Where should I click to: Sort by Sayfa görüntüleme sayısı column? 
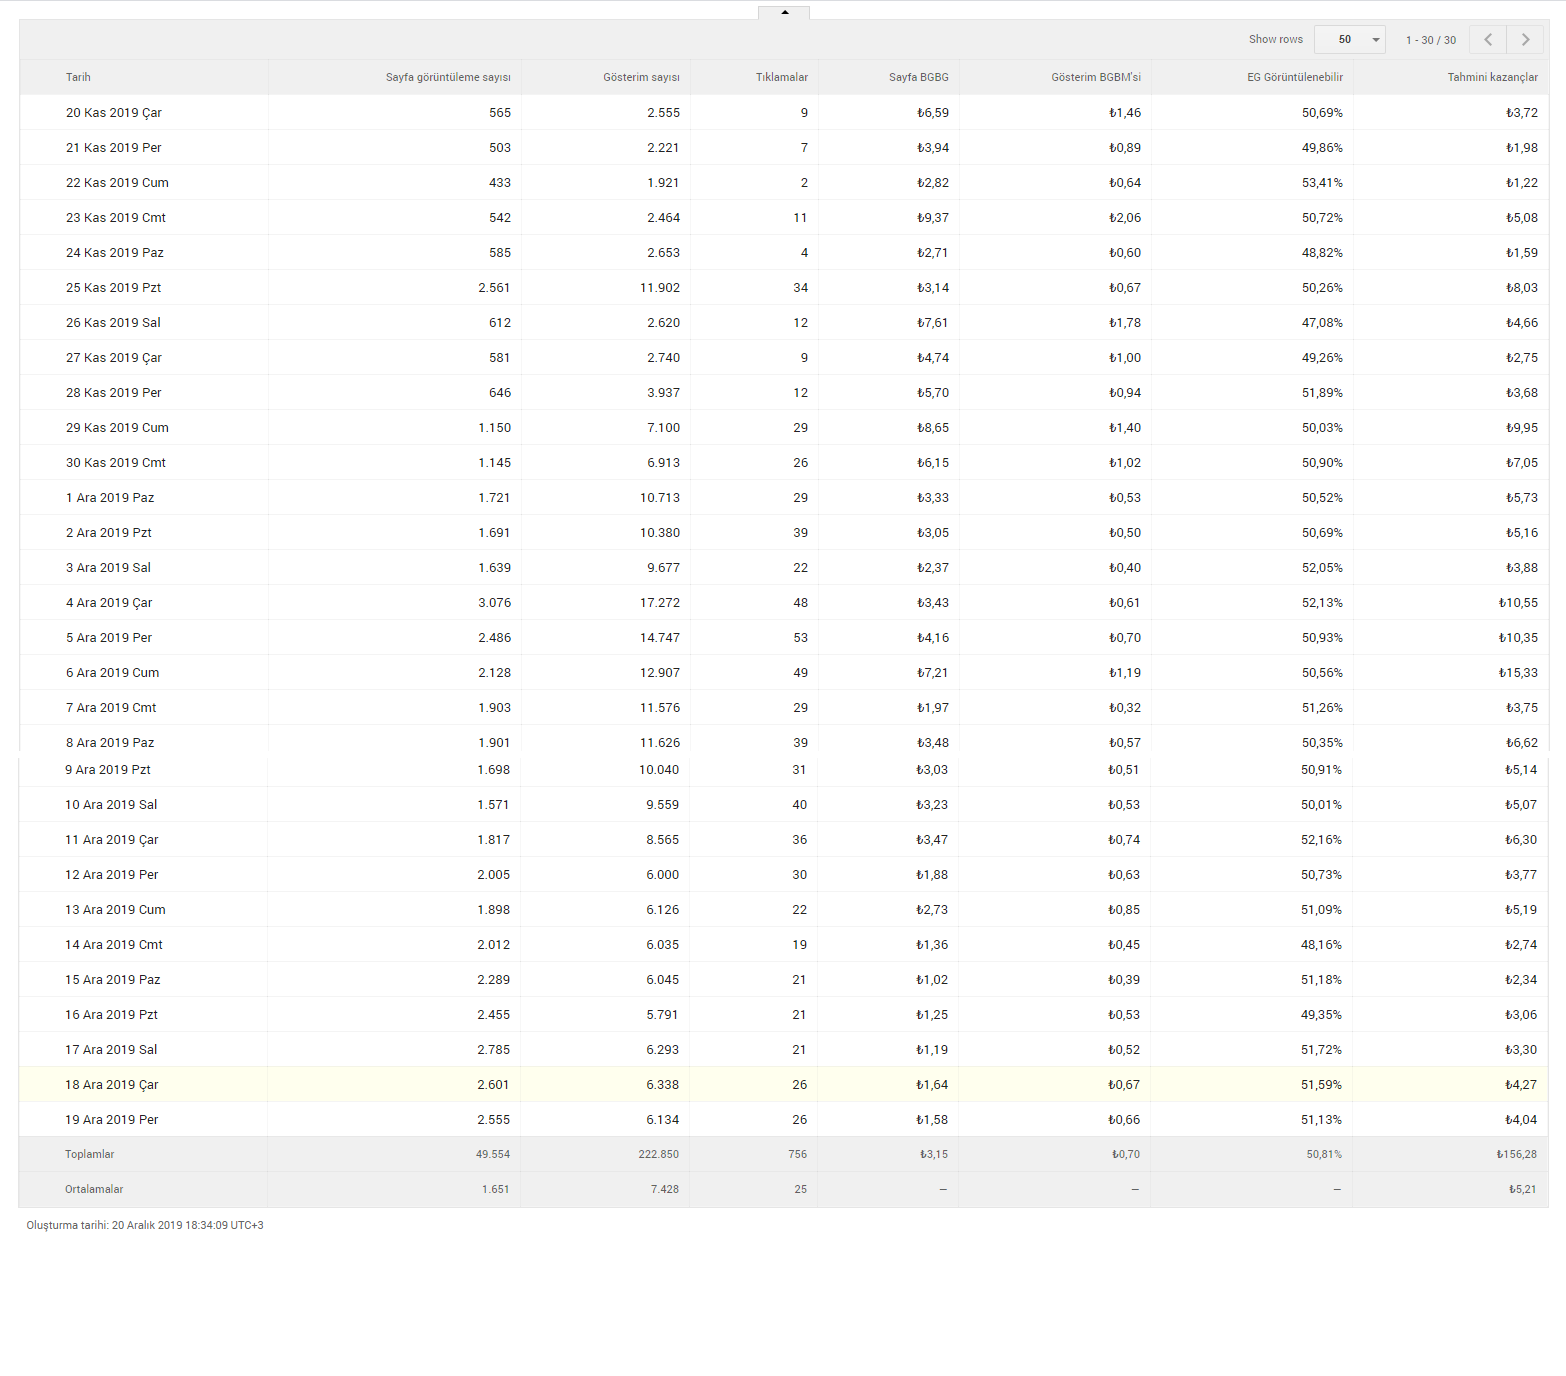448,77
